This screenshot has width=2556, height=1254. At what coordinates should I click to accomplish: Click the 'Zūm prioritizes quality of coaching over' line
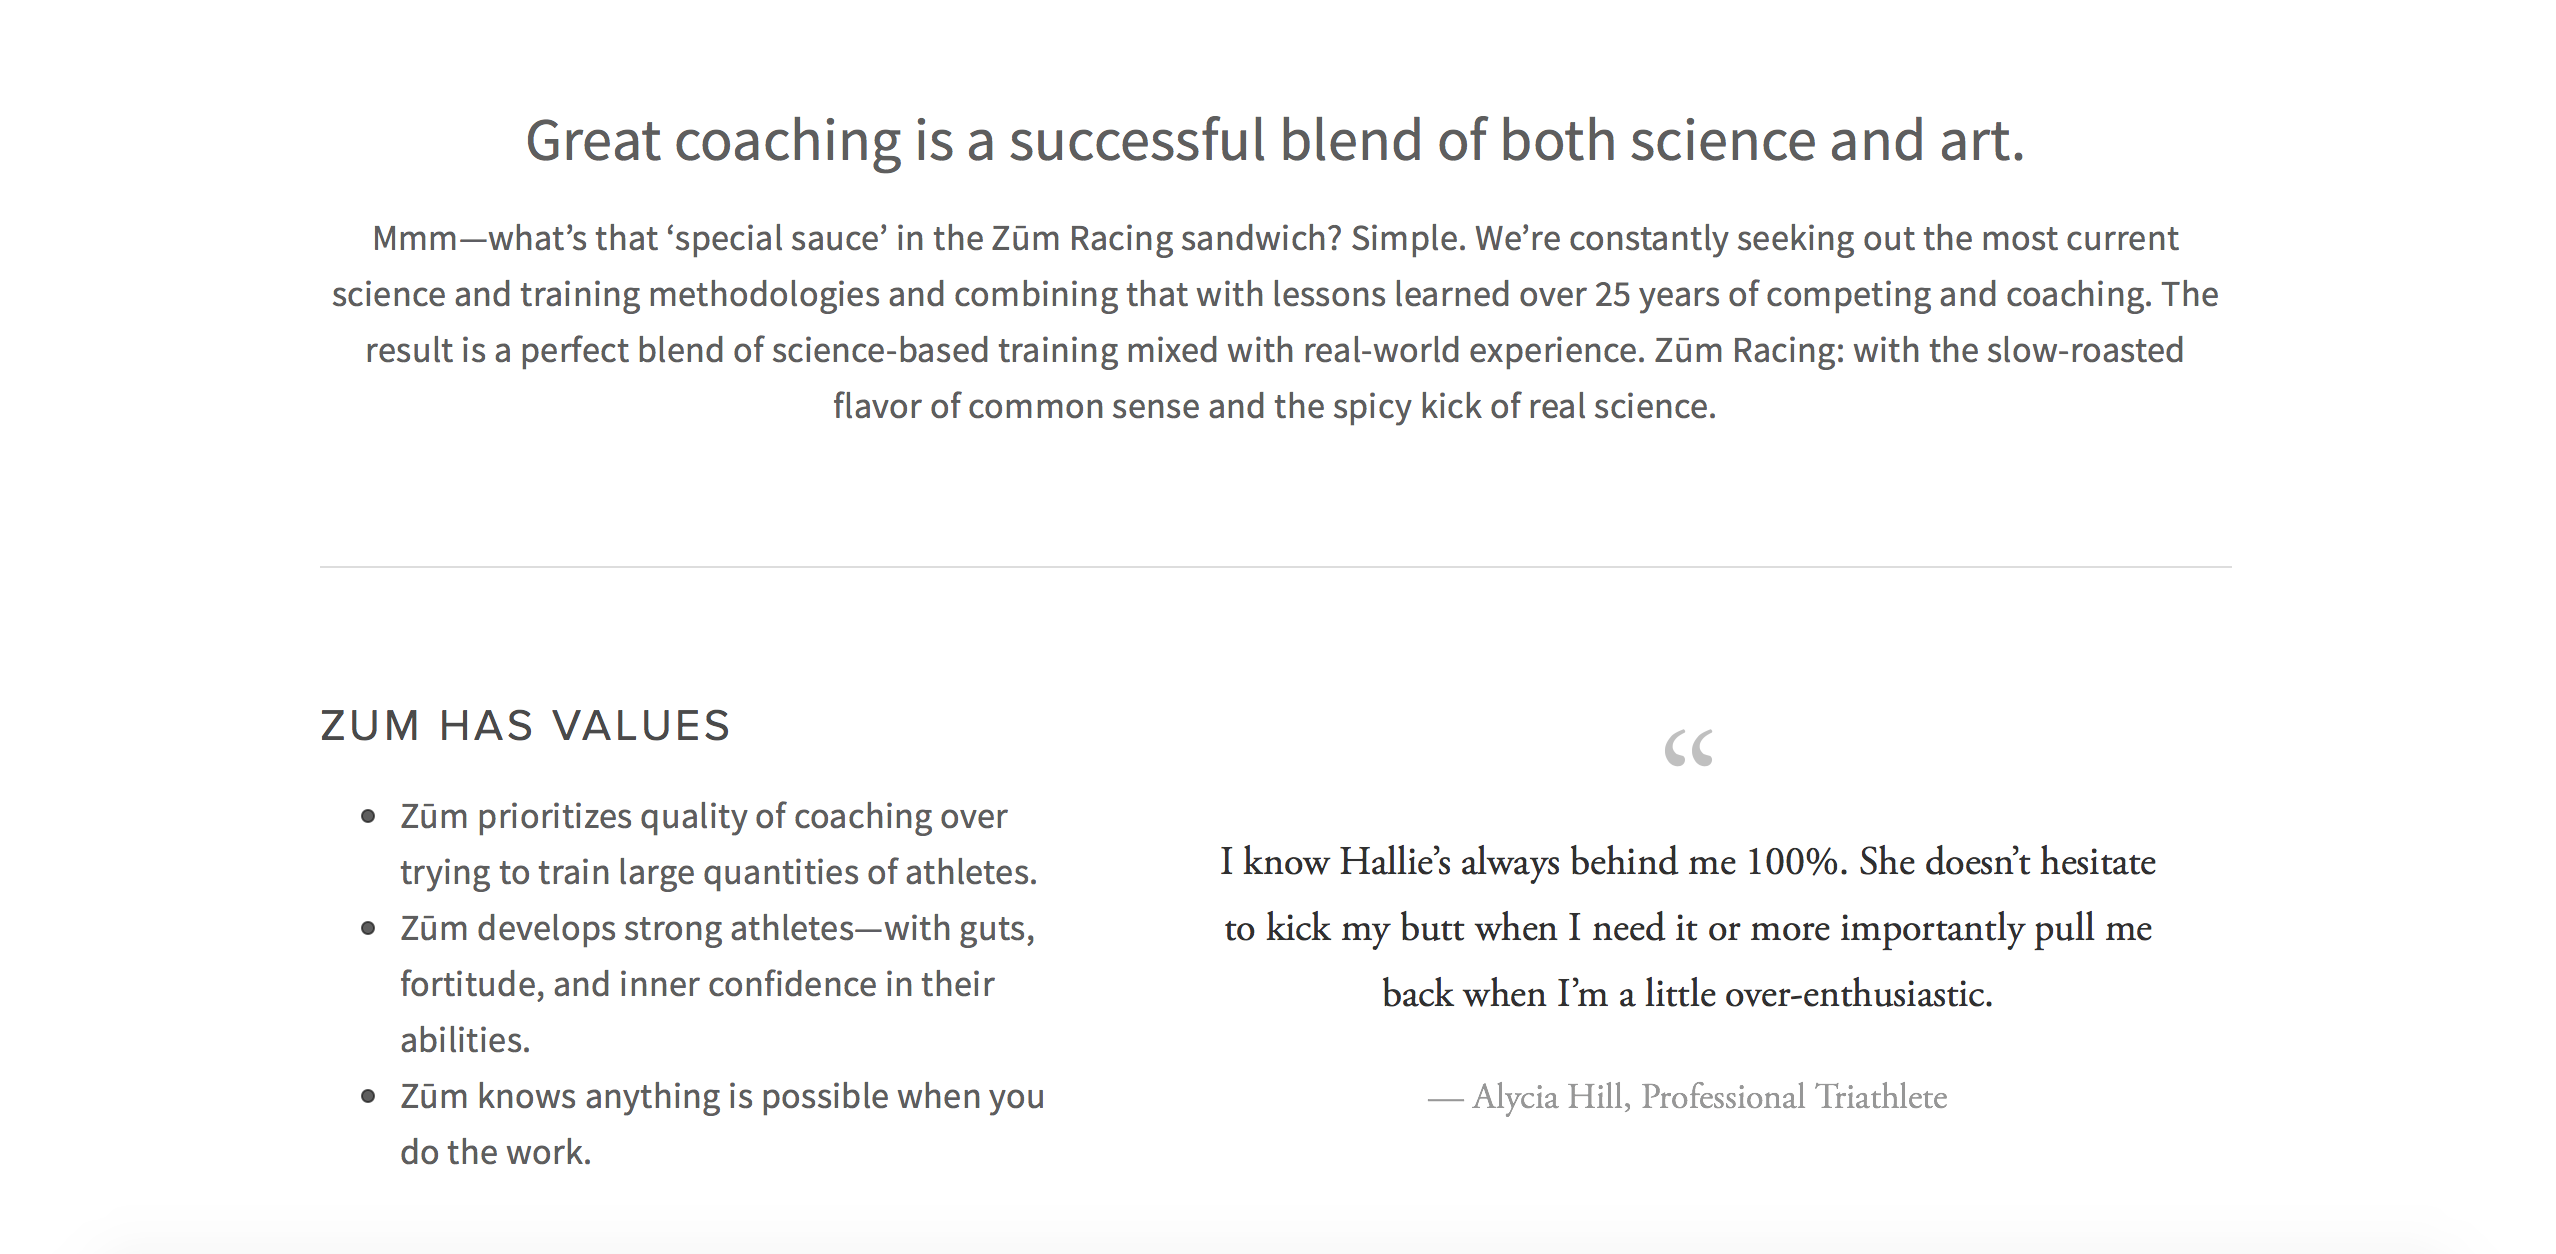(x=704, y=817)
